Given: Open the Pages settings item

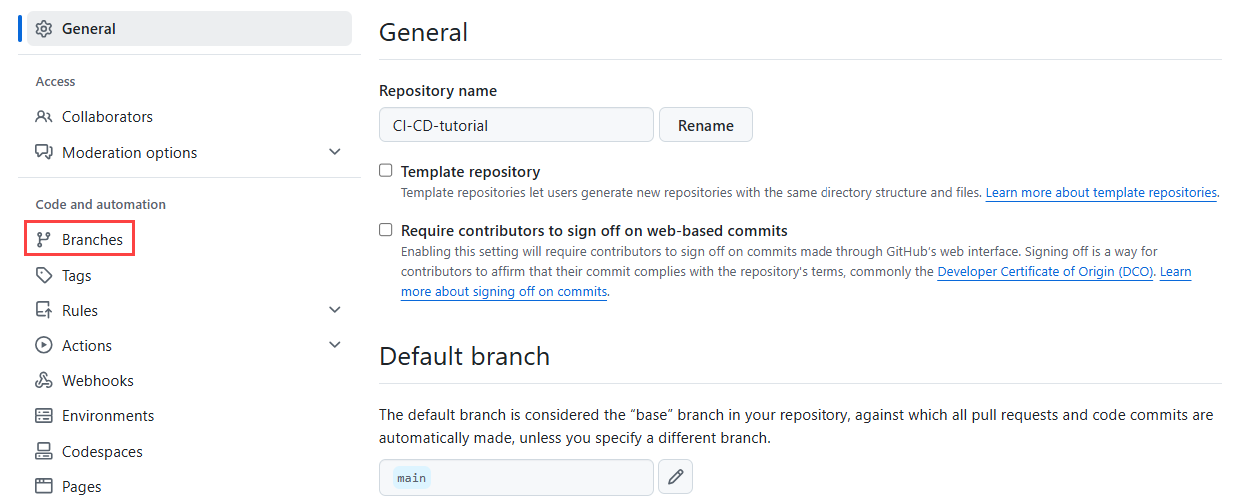Looking at the screenshot, I should click(81, 487).
